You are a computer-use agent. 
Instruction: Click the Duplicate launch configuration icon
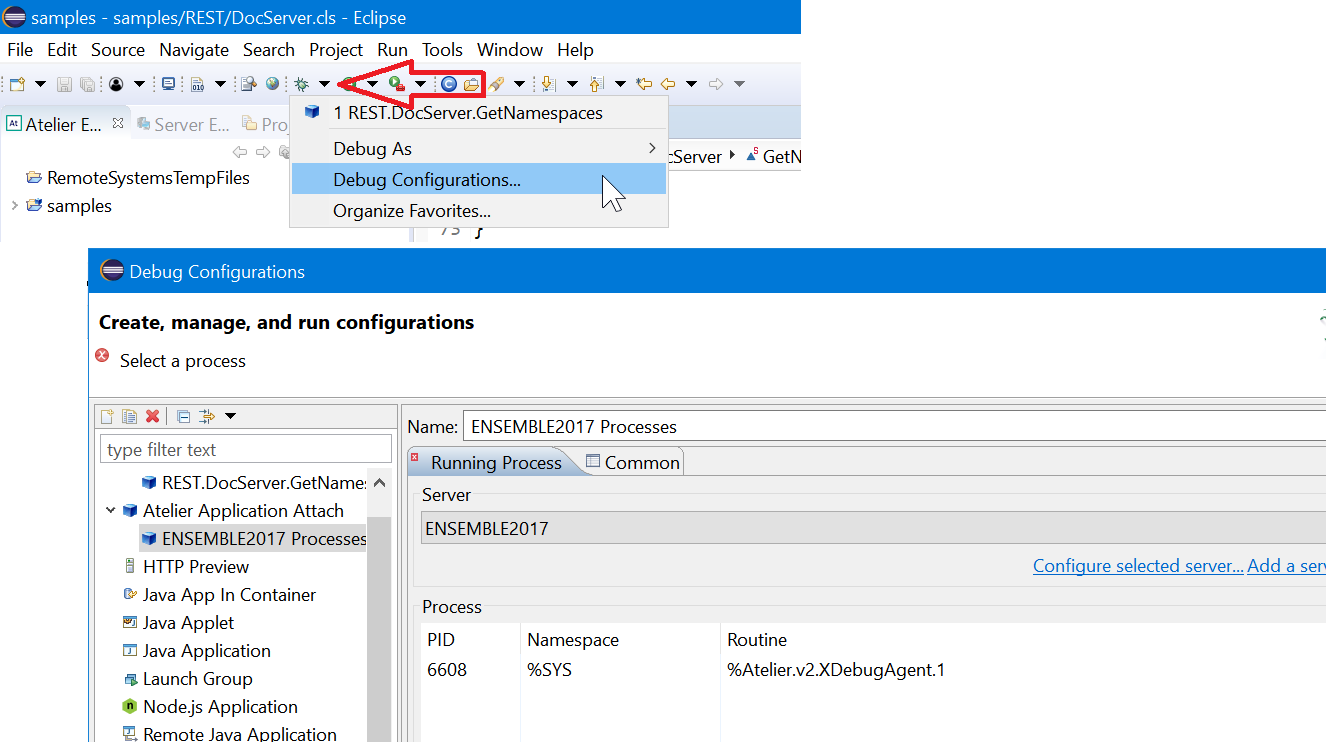(129, 416)
